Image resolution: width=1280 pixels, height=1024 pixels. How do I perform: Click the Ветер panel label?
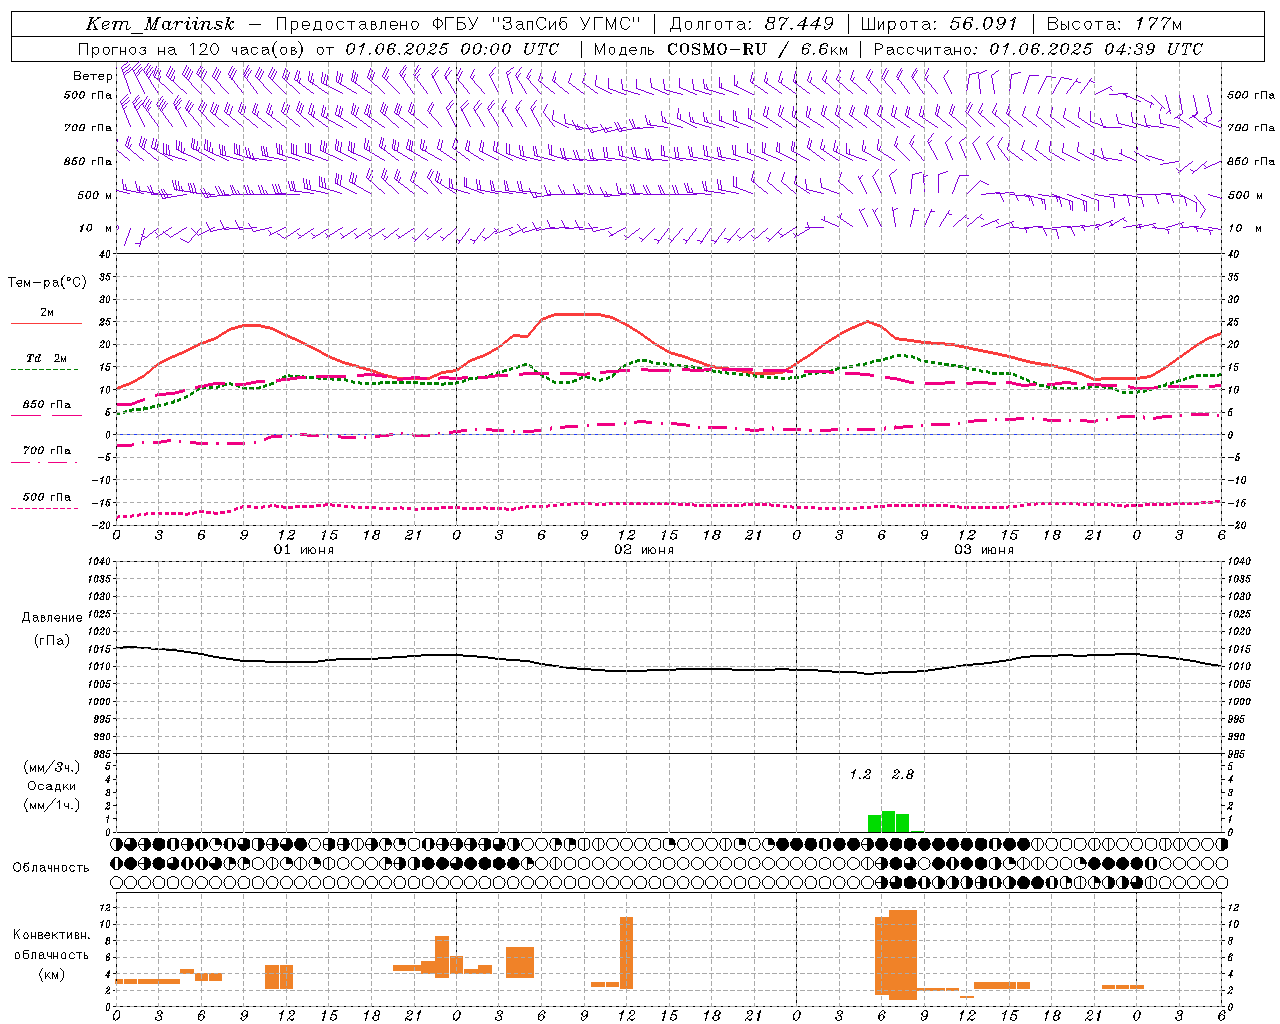[92, 76]
